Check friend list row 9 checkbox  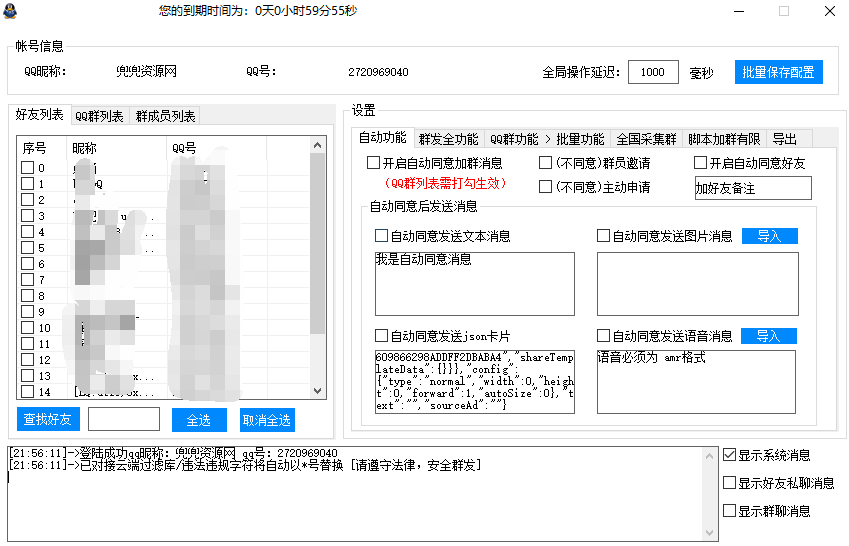28,311
